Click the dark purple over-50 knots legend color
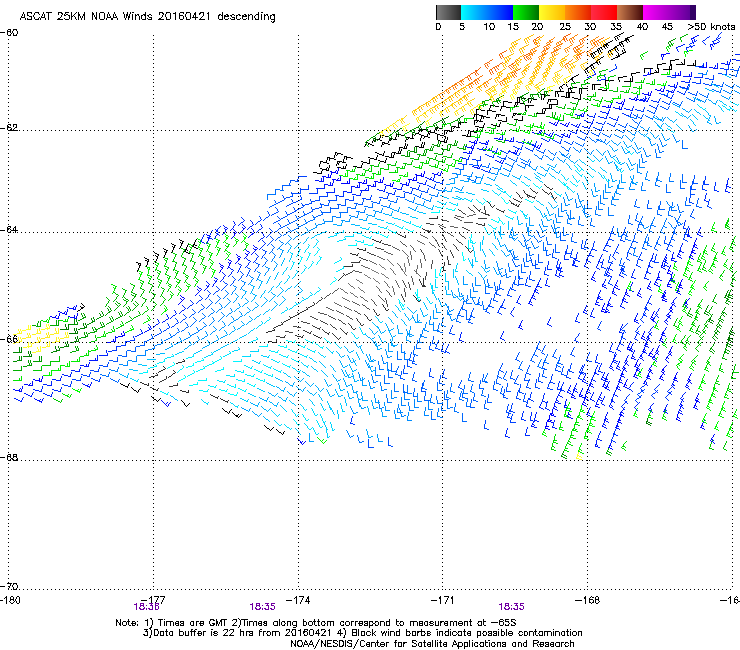740x650 pixels. [693, 12]
